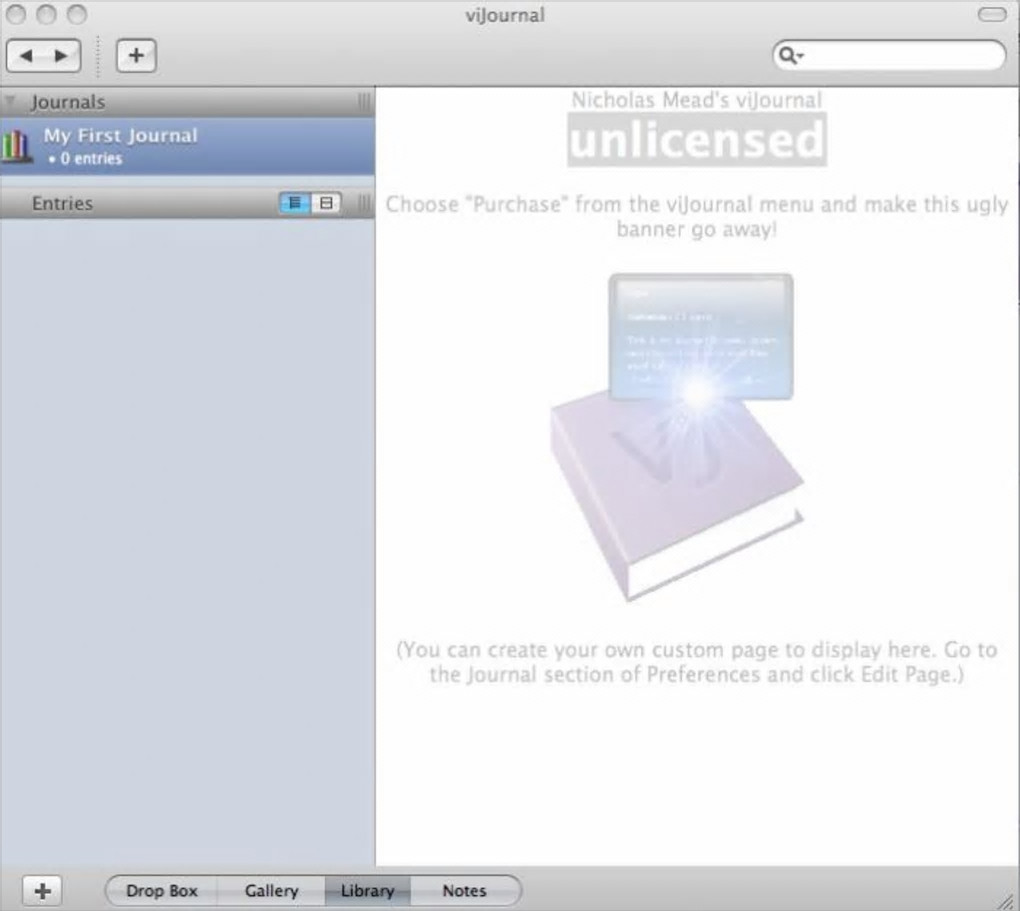Click the viJournal book logo image

tap(678, 437)
